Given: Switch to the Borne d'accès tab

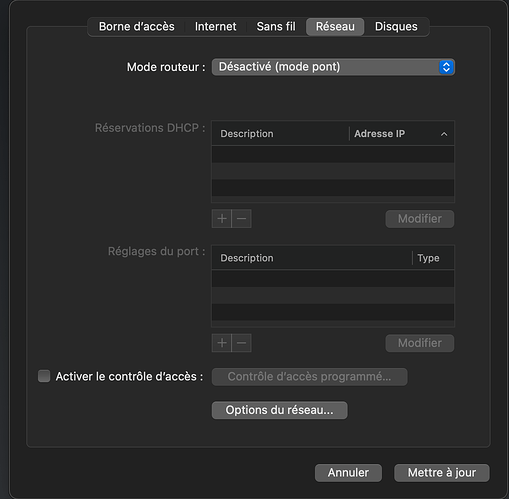Looking at the screenshot, I should pos(137,27).
